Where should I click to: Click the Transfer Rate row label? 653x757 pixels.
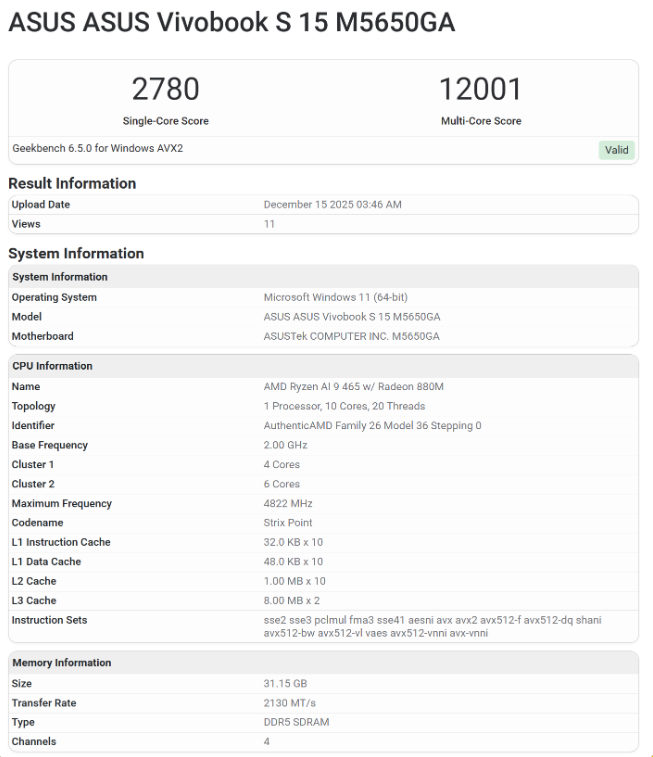pyautogui.click(x=44, y=703)
